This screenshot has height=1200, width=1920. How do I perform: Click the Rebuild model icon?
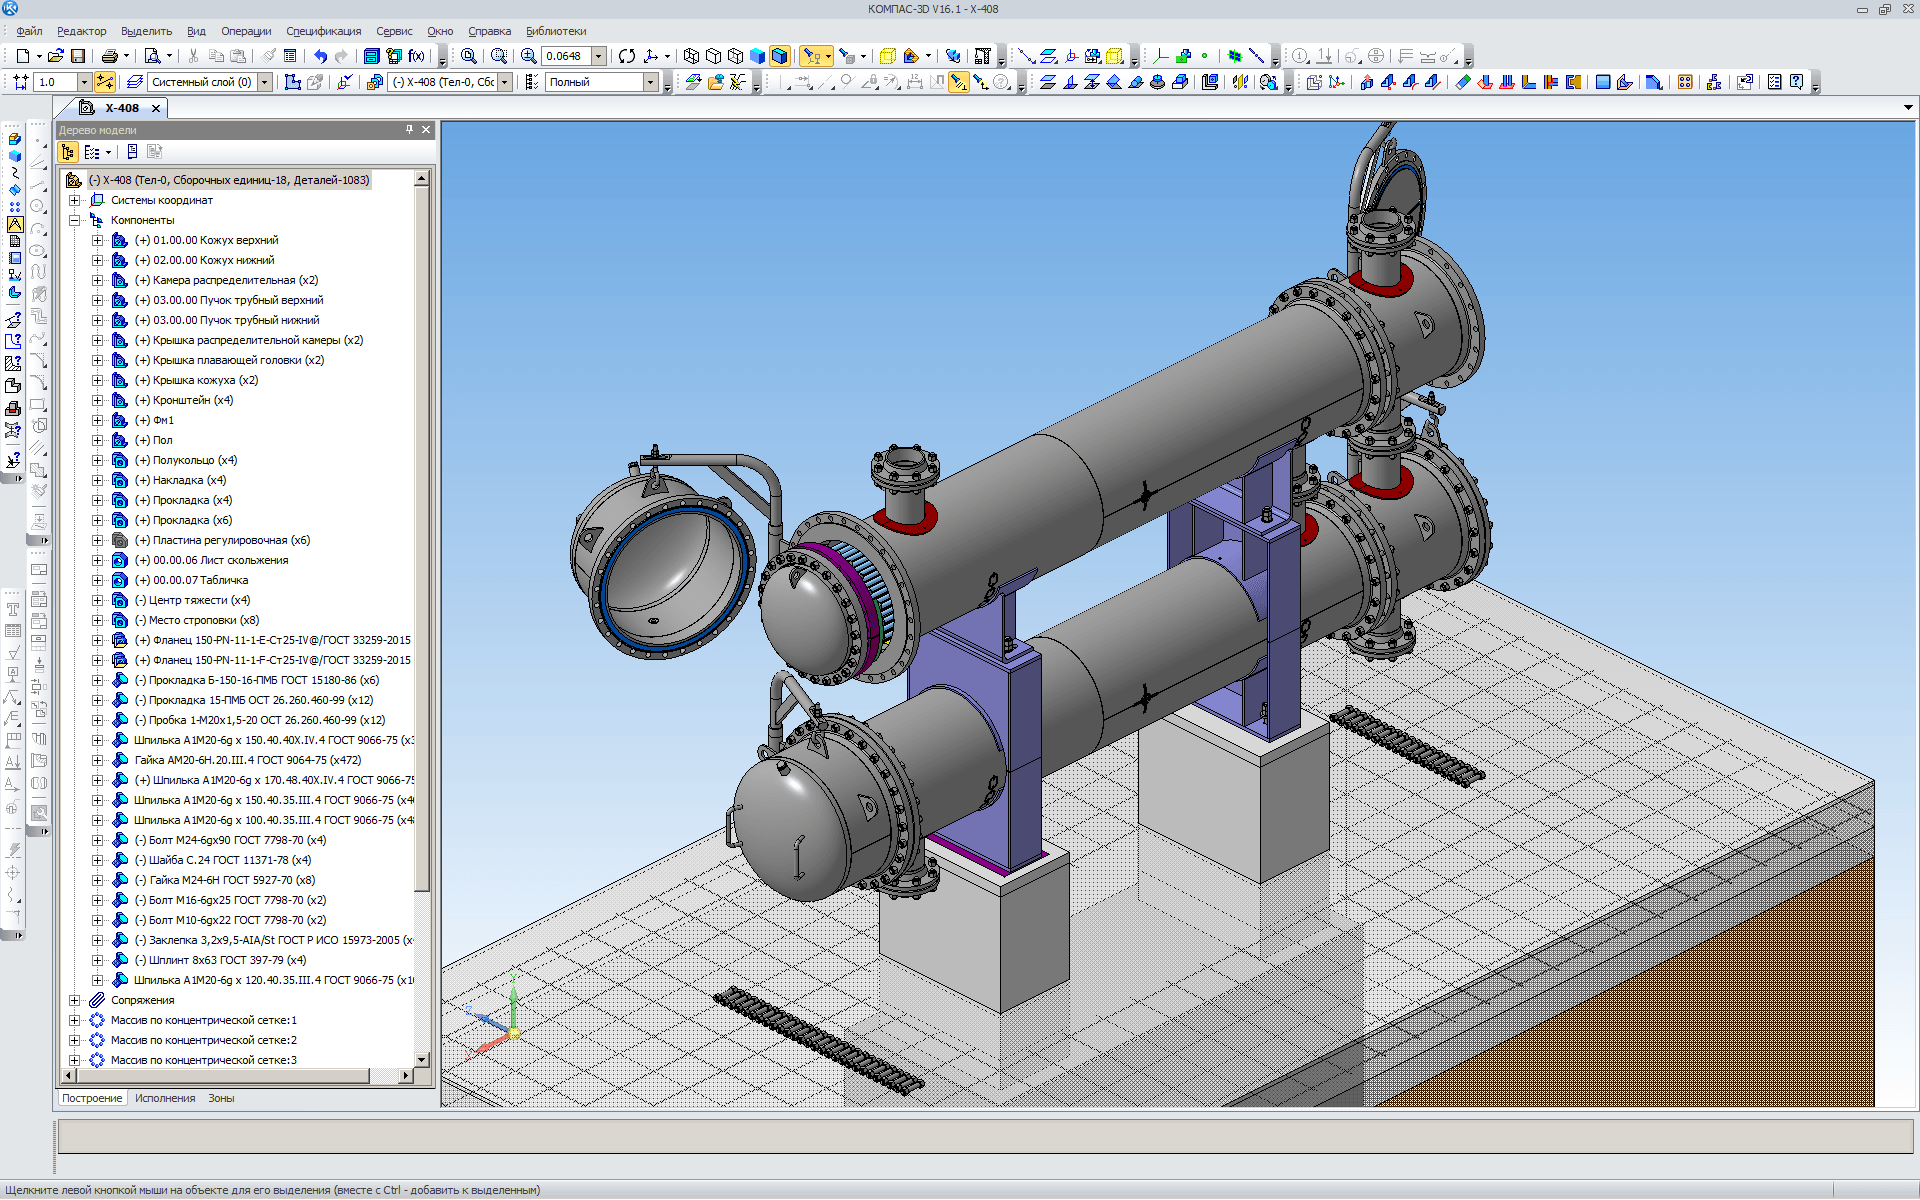coord(626,56)
